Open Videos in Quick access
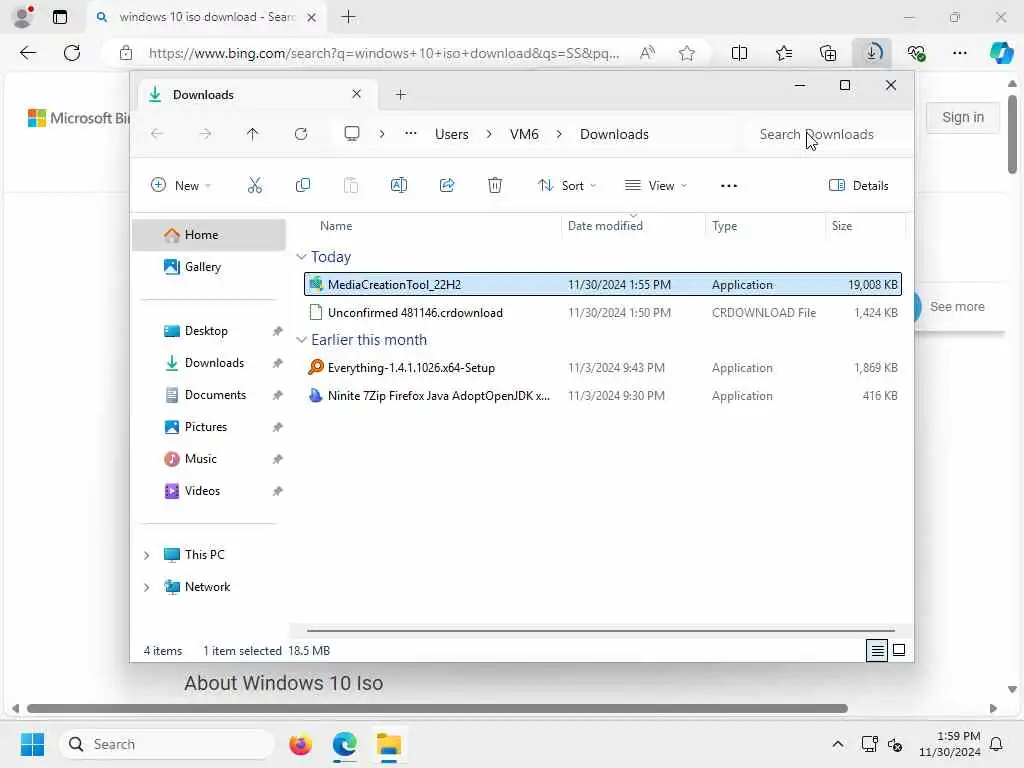Screen dimensions: 1024x768 pyautogui.click(x=209, y=491)
